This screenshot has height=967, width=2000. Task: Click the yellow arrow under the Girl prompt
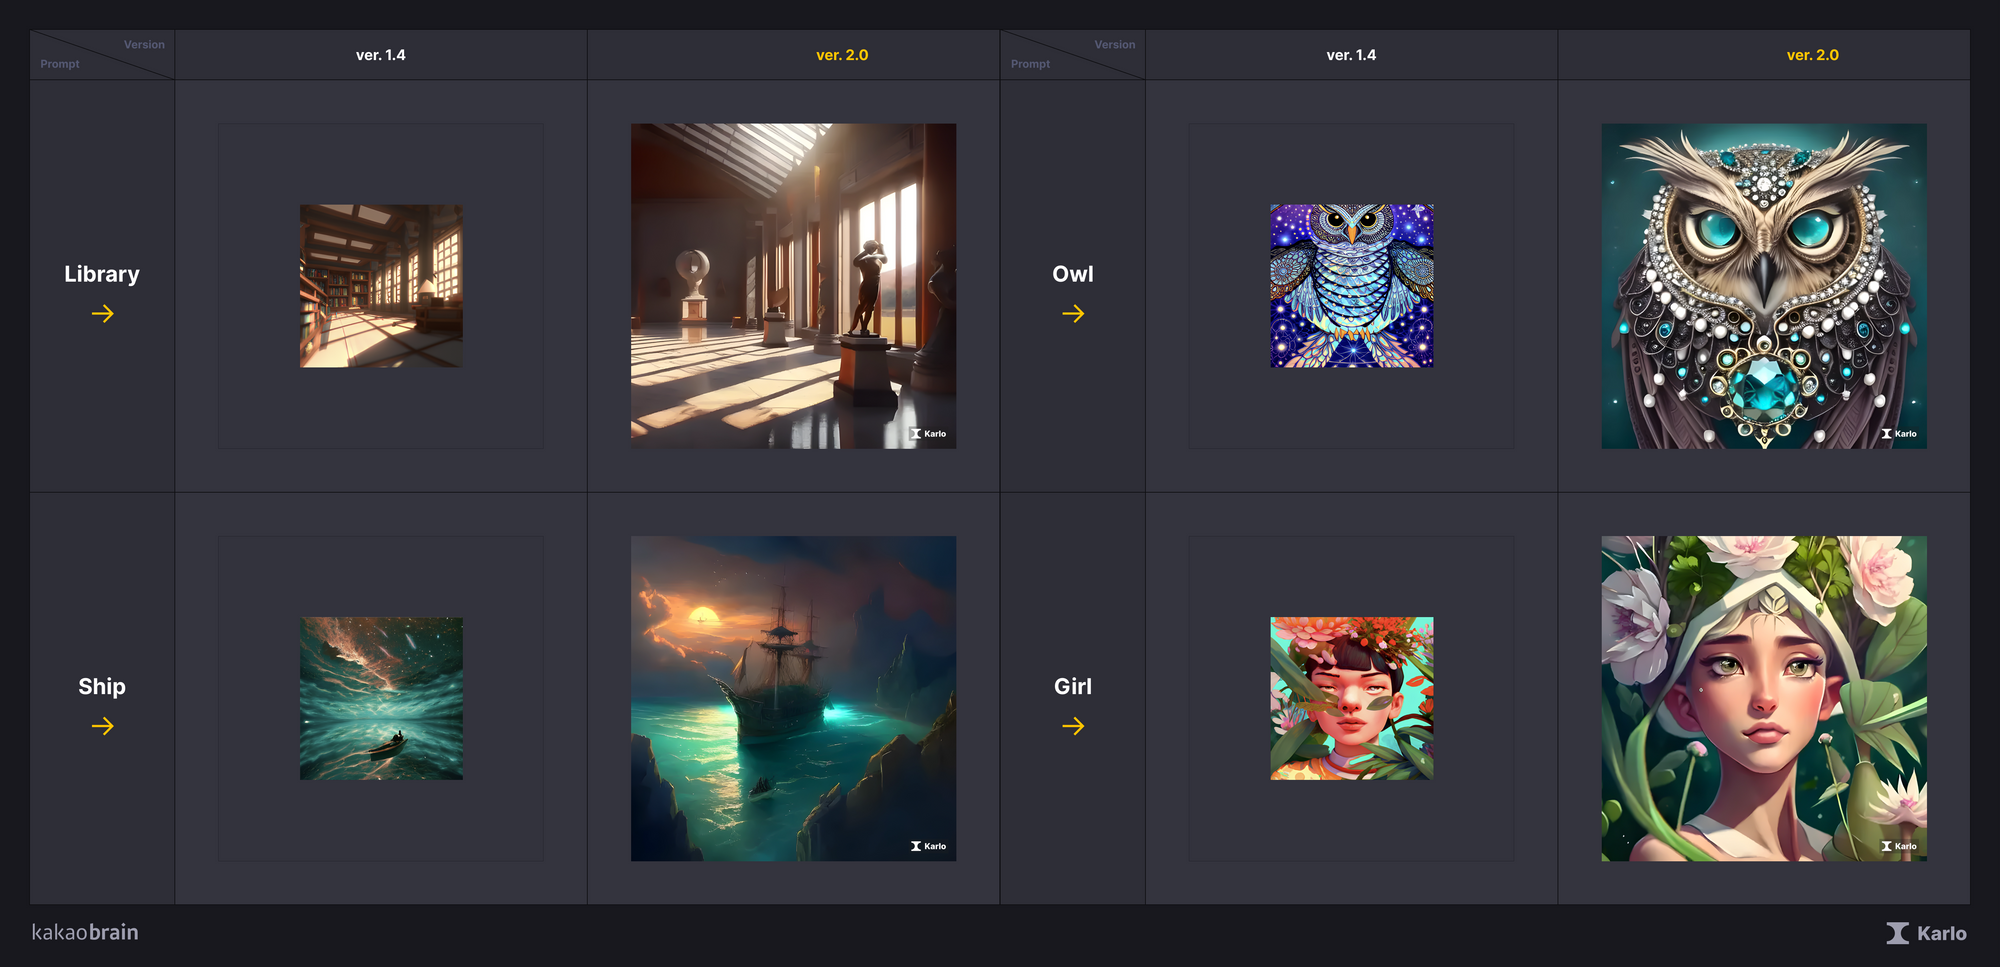(x=1073, y=727)
